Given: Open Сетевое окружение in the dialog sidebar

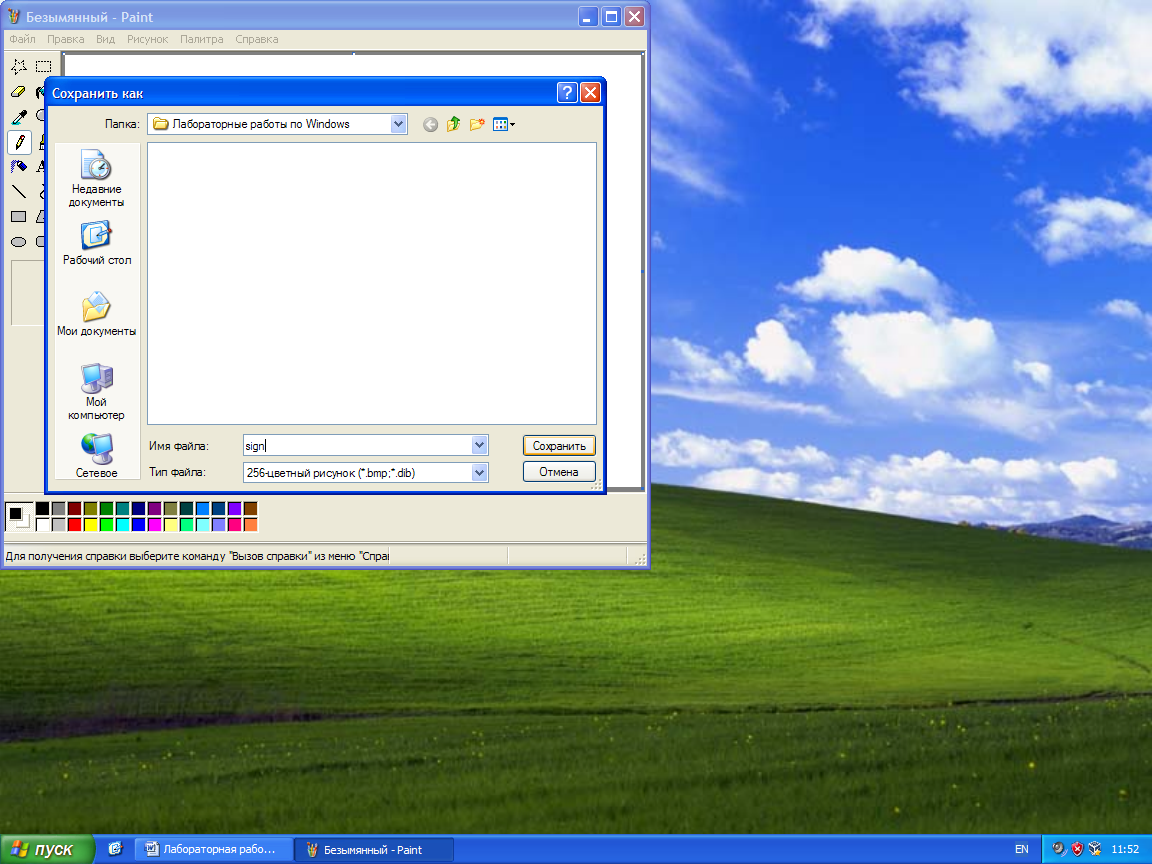Looking at the screenshot, I should pyautogui.click(x=96, y=456).
